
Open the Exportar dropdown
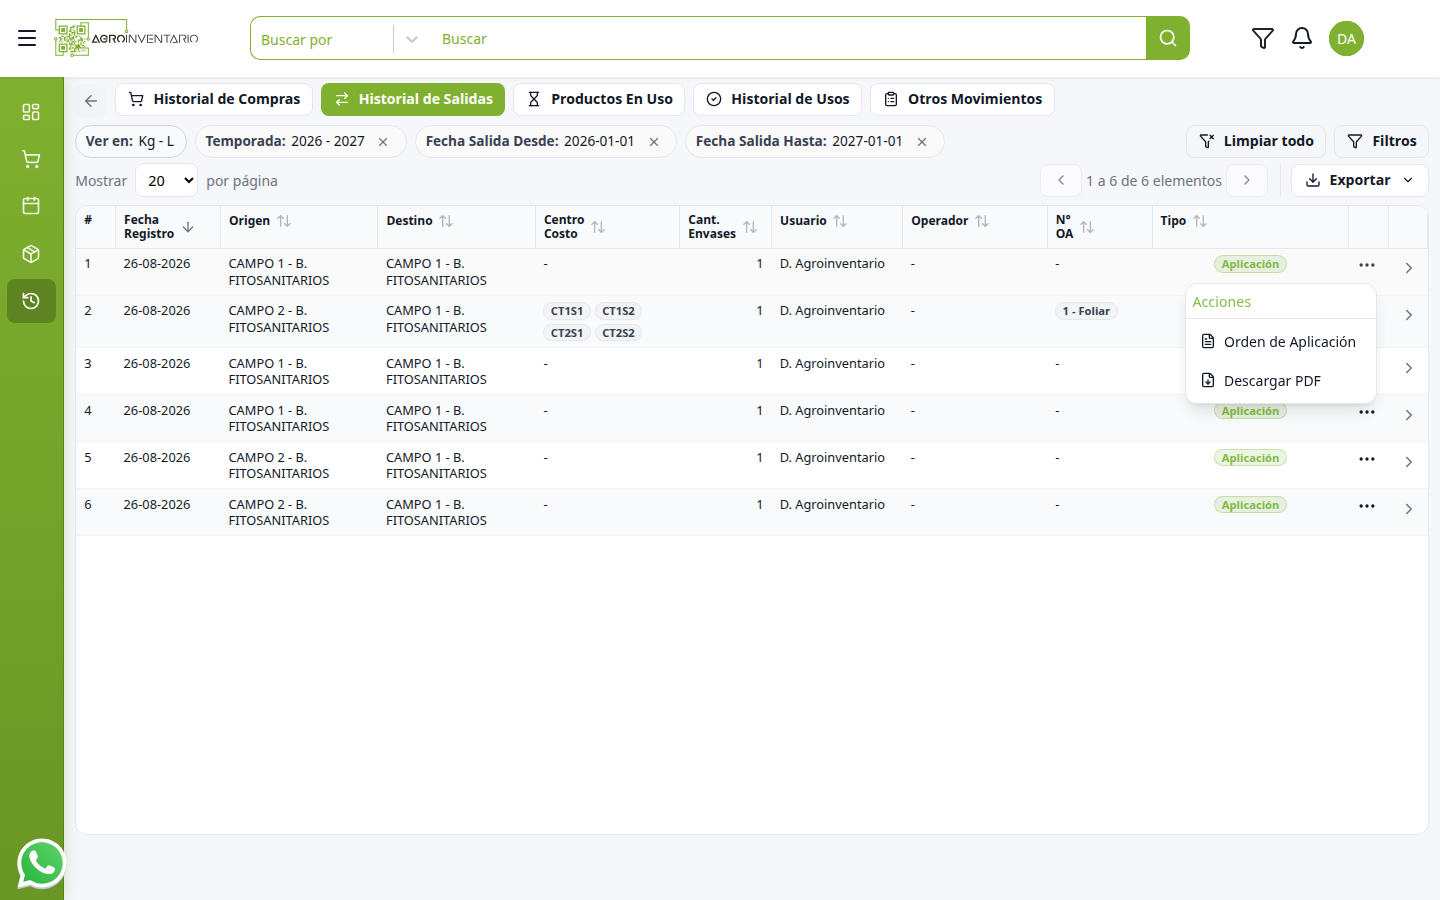(x=1359, y=180)
